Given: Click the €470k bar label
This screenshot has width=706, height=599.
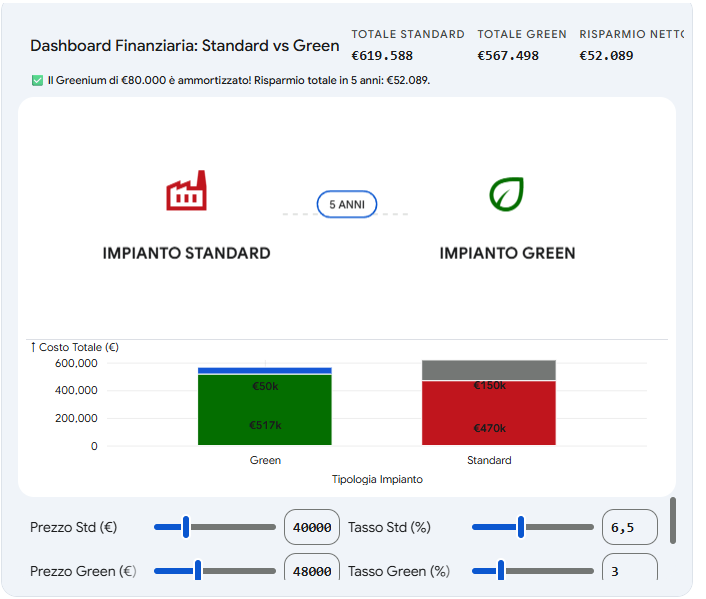Looking at the screenshot, I should (x=489, y=428).
